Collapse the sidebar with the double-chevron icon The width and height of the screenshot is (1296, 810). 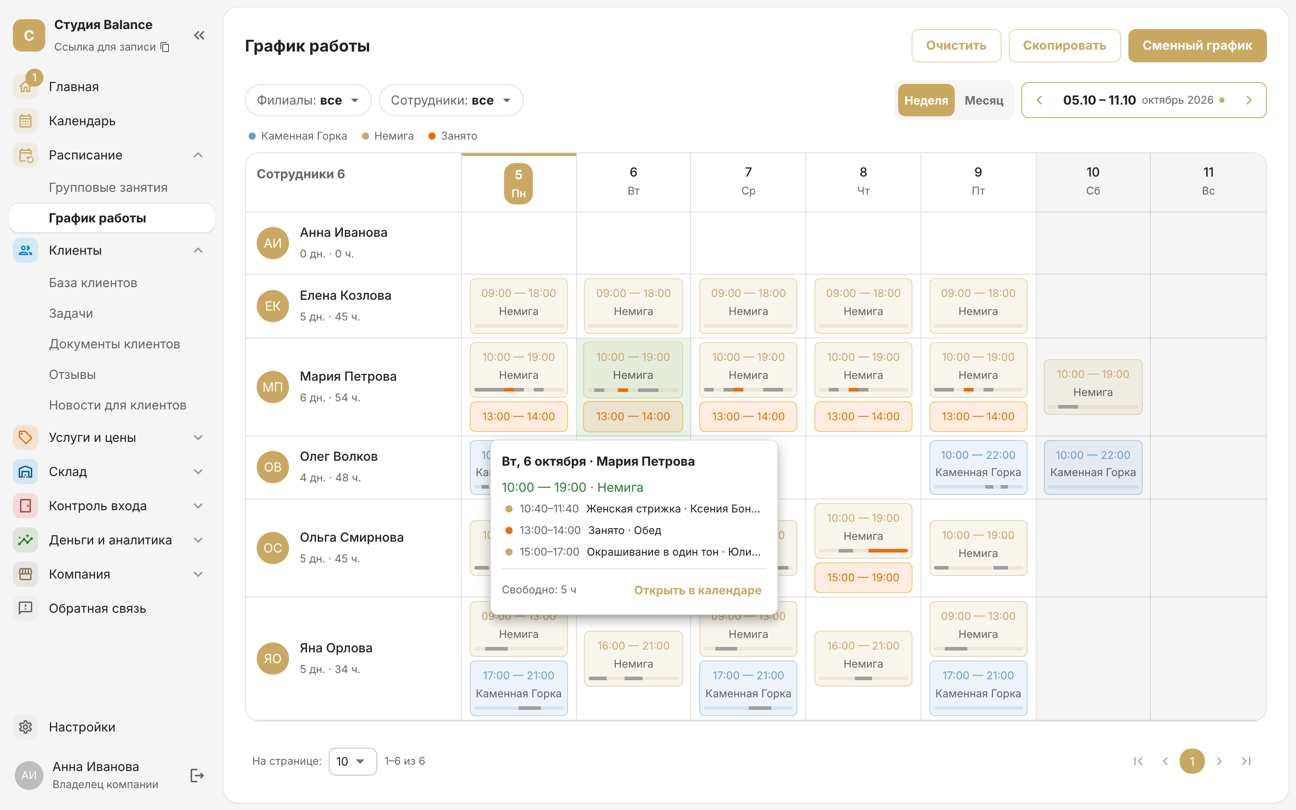[x=199, y=35]
